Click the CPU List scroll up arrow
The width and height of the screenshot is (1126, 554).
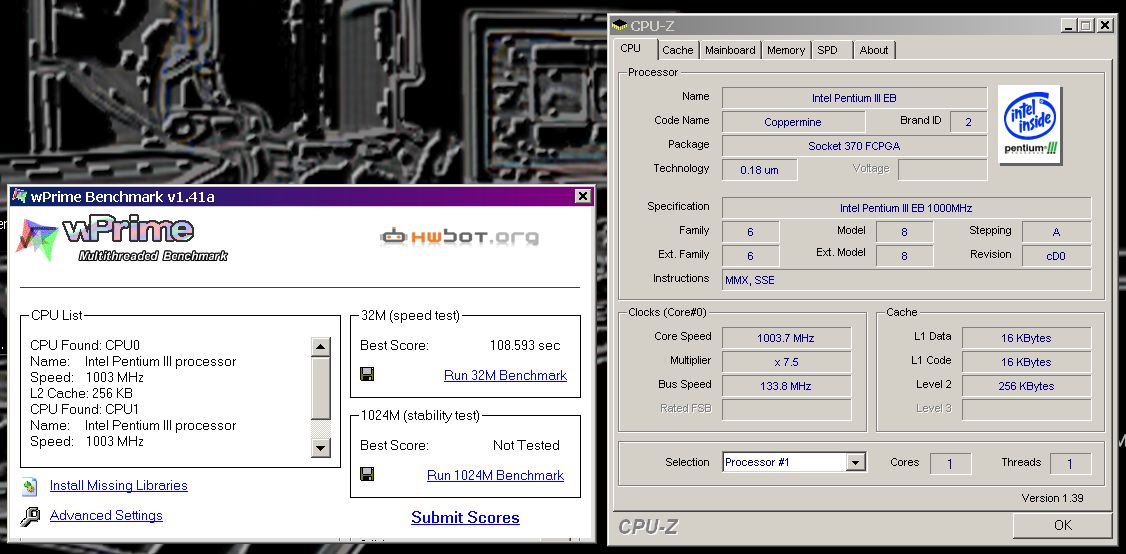click(320, 346)
